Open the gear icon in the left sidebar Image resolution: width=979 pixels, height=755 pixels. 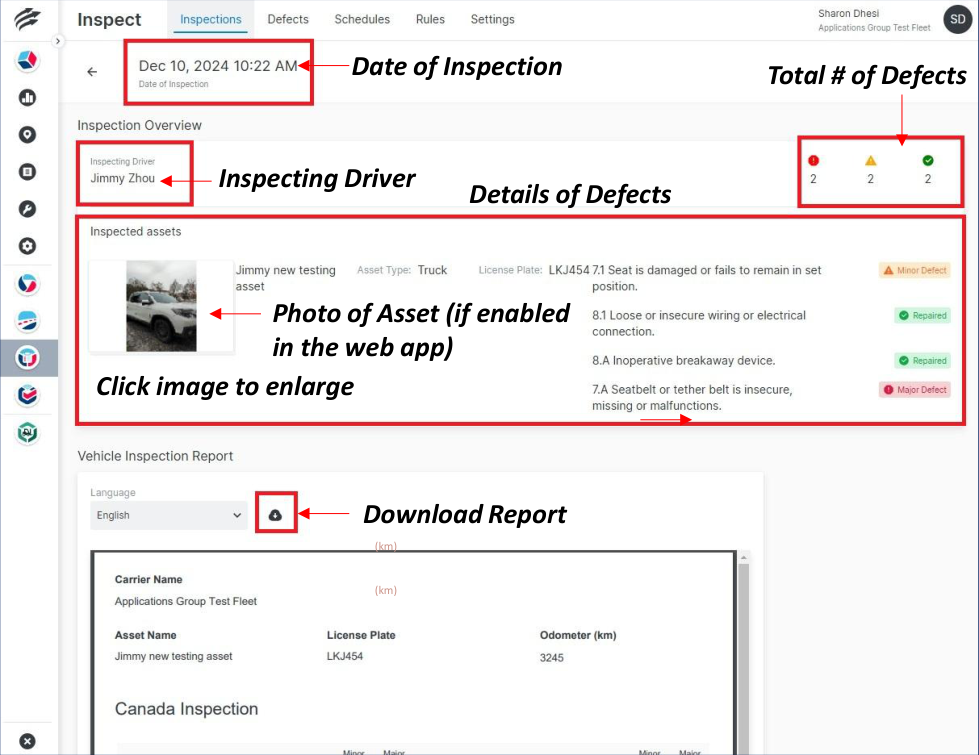(x=27, y=245)
